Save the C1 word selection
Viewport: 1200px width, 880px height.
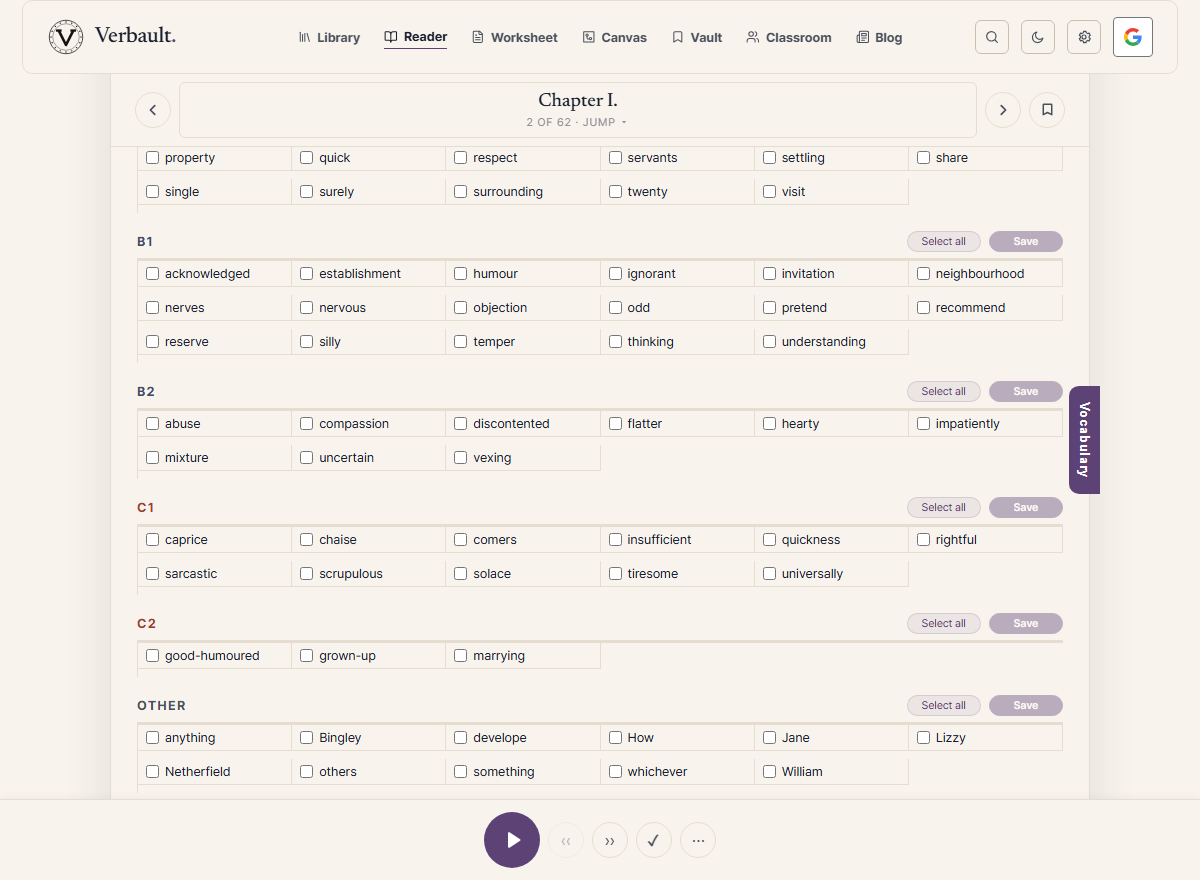1026,507
